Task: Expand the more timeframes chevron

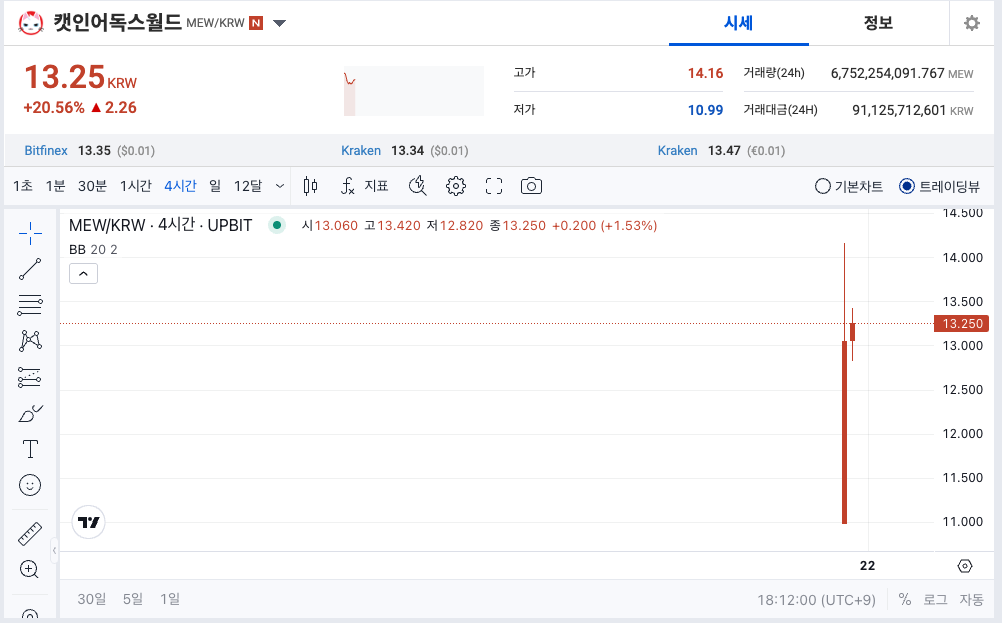Action: (279, 186)
